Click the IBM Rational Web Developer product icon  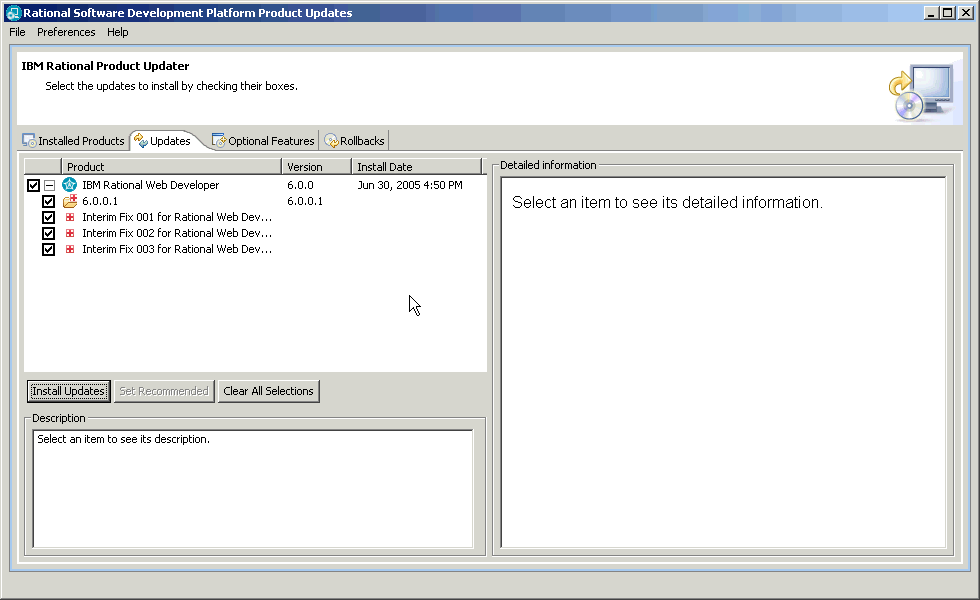[69, 185]
